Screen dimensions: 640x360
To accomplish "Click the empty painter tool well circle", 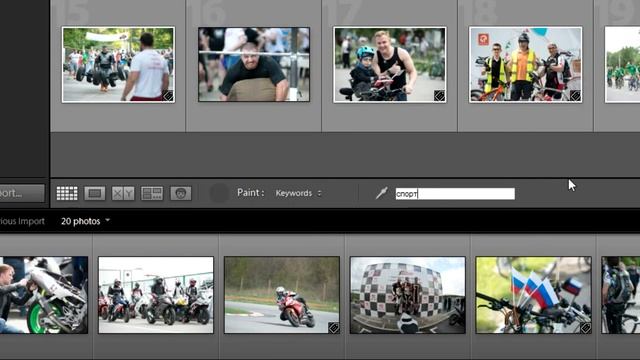I will click(219, 193).
